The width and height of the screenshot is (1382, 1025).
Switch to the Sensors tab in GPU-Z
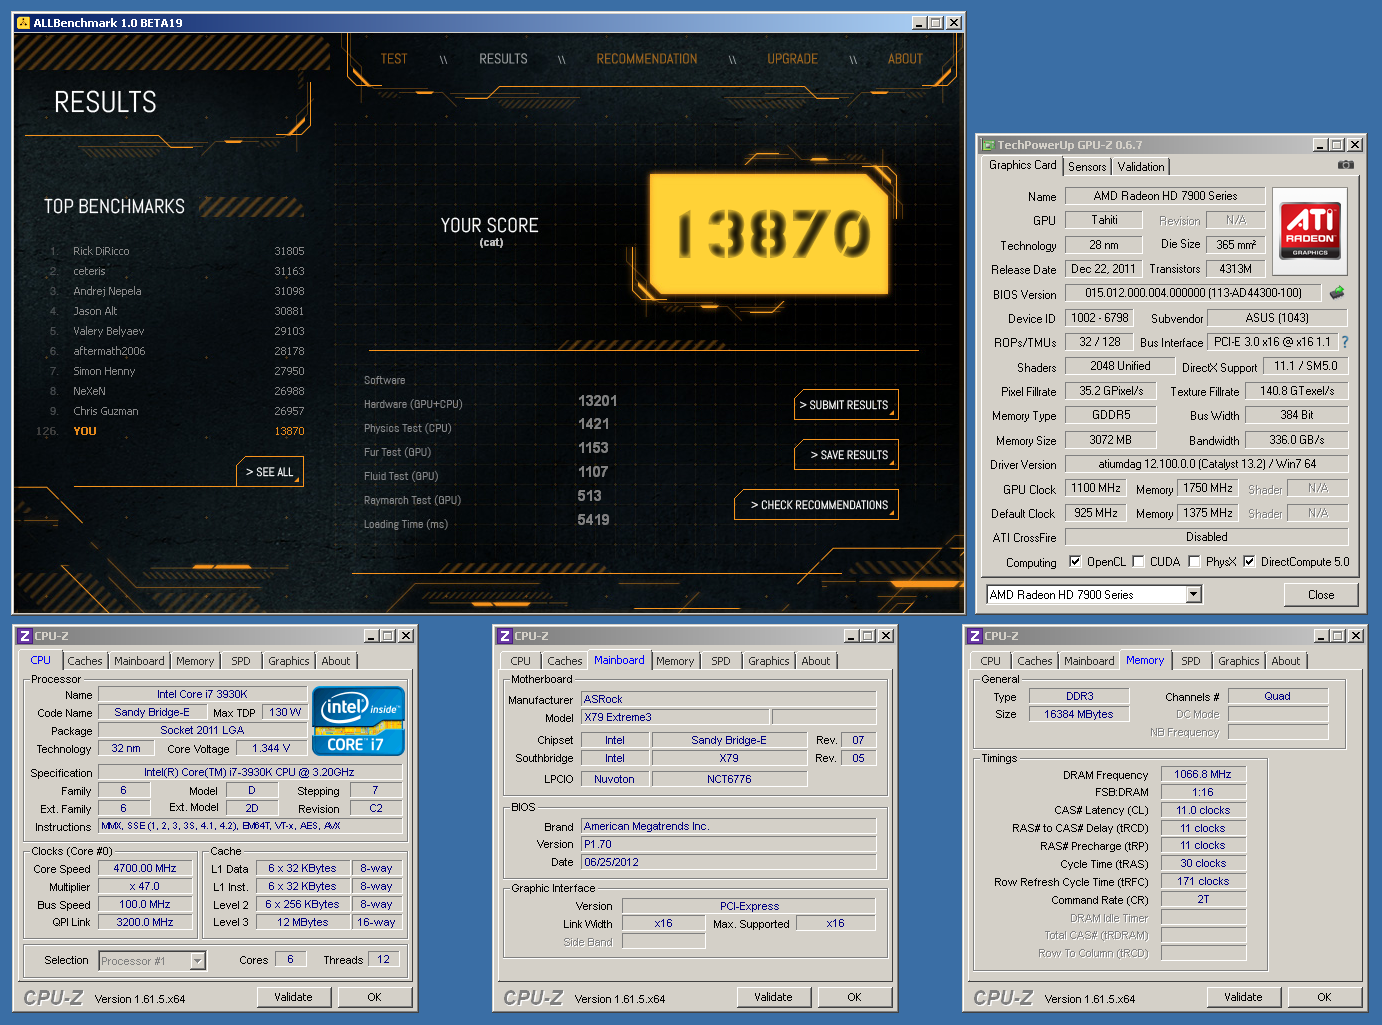[1087, 167]
